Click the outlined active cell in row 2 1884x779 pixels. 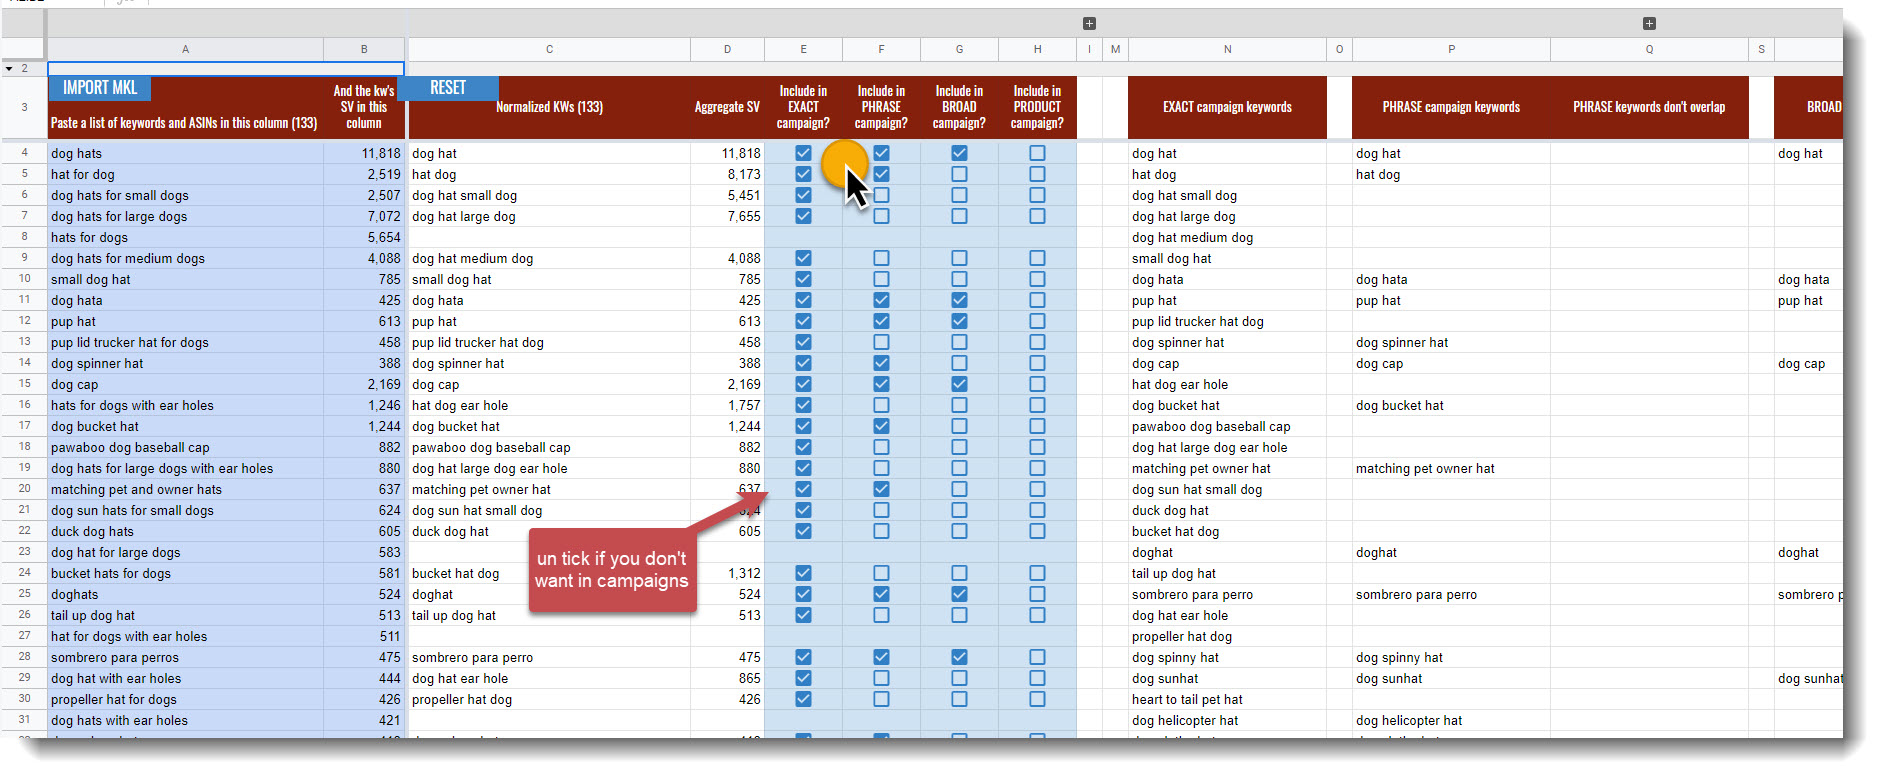pos(226,68)
